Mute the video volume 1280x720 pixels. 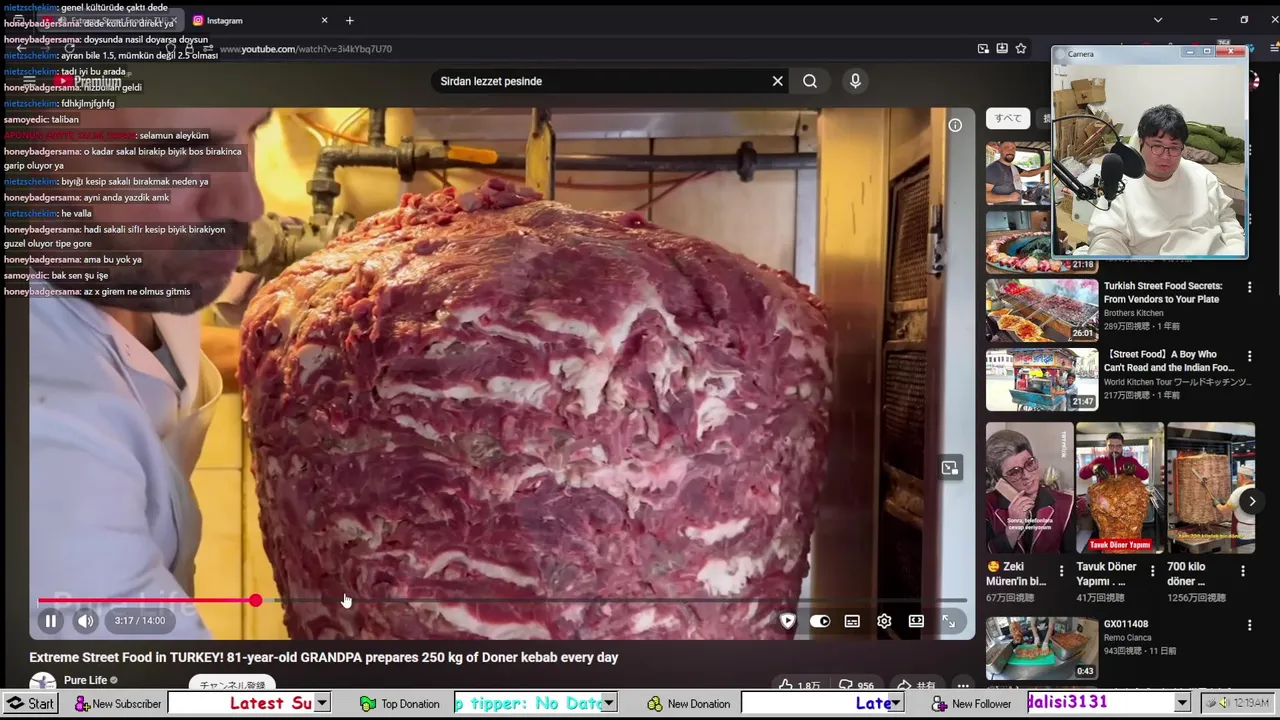click(86, 621)
